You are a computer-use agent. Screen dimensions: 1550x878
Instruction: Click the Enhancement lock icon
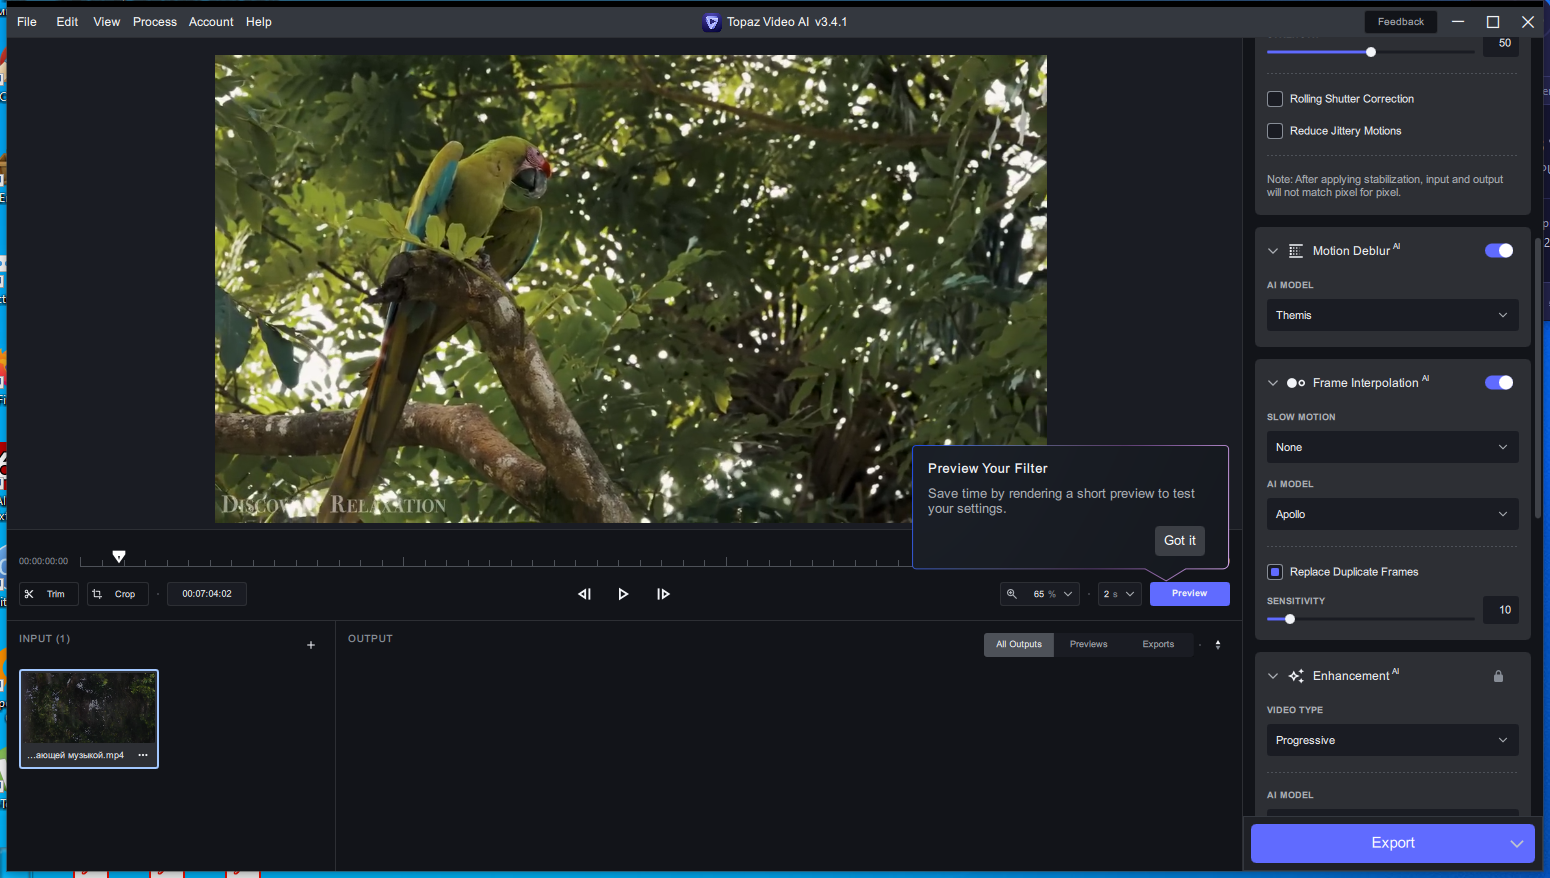[x=1498, y=676]
